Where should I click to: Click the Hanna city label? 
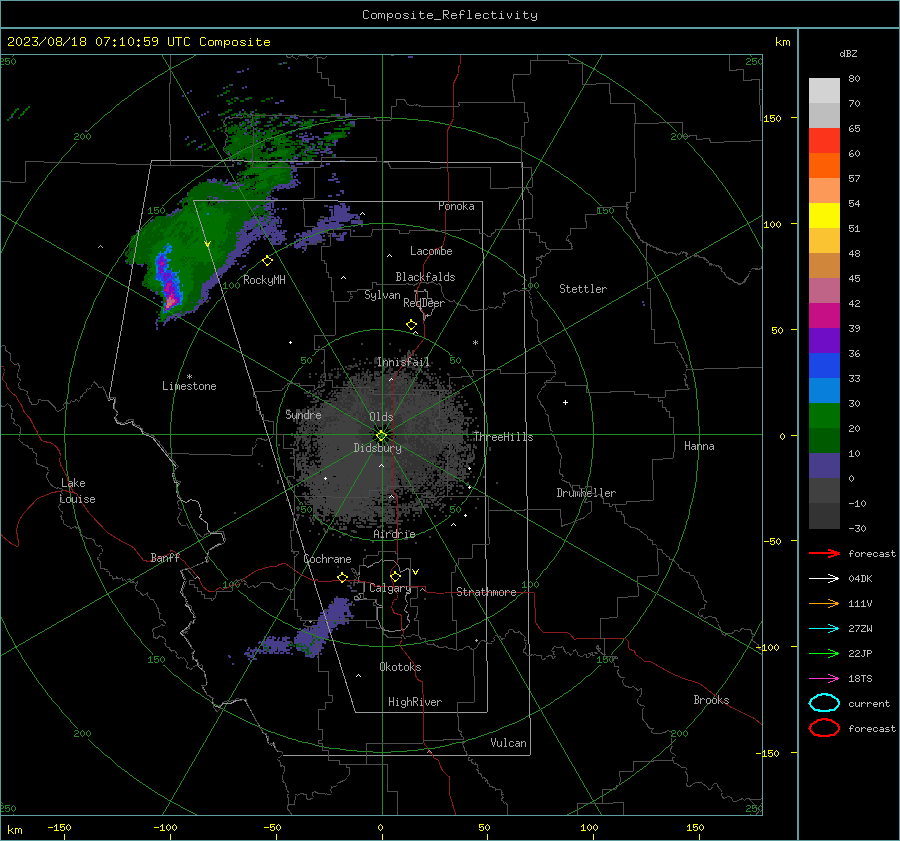699,446
